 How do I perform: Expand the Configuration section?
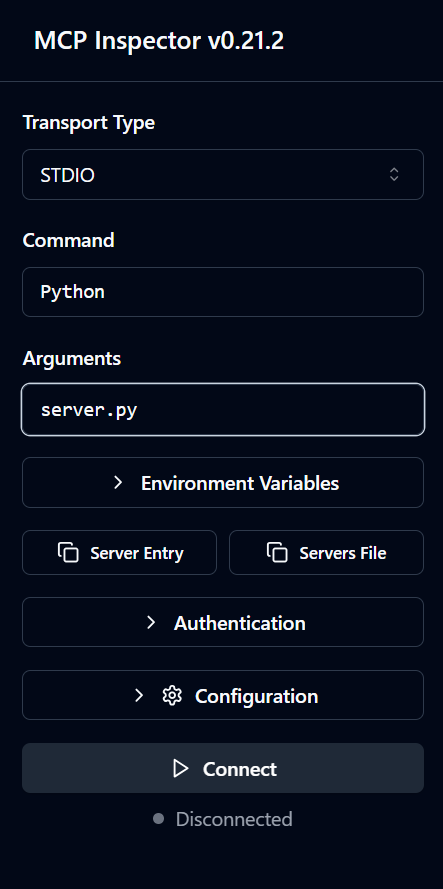pyautogui.click(x=222, y=695)
